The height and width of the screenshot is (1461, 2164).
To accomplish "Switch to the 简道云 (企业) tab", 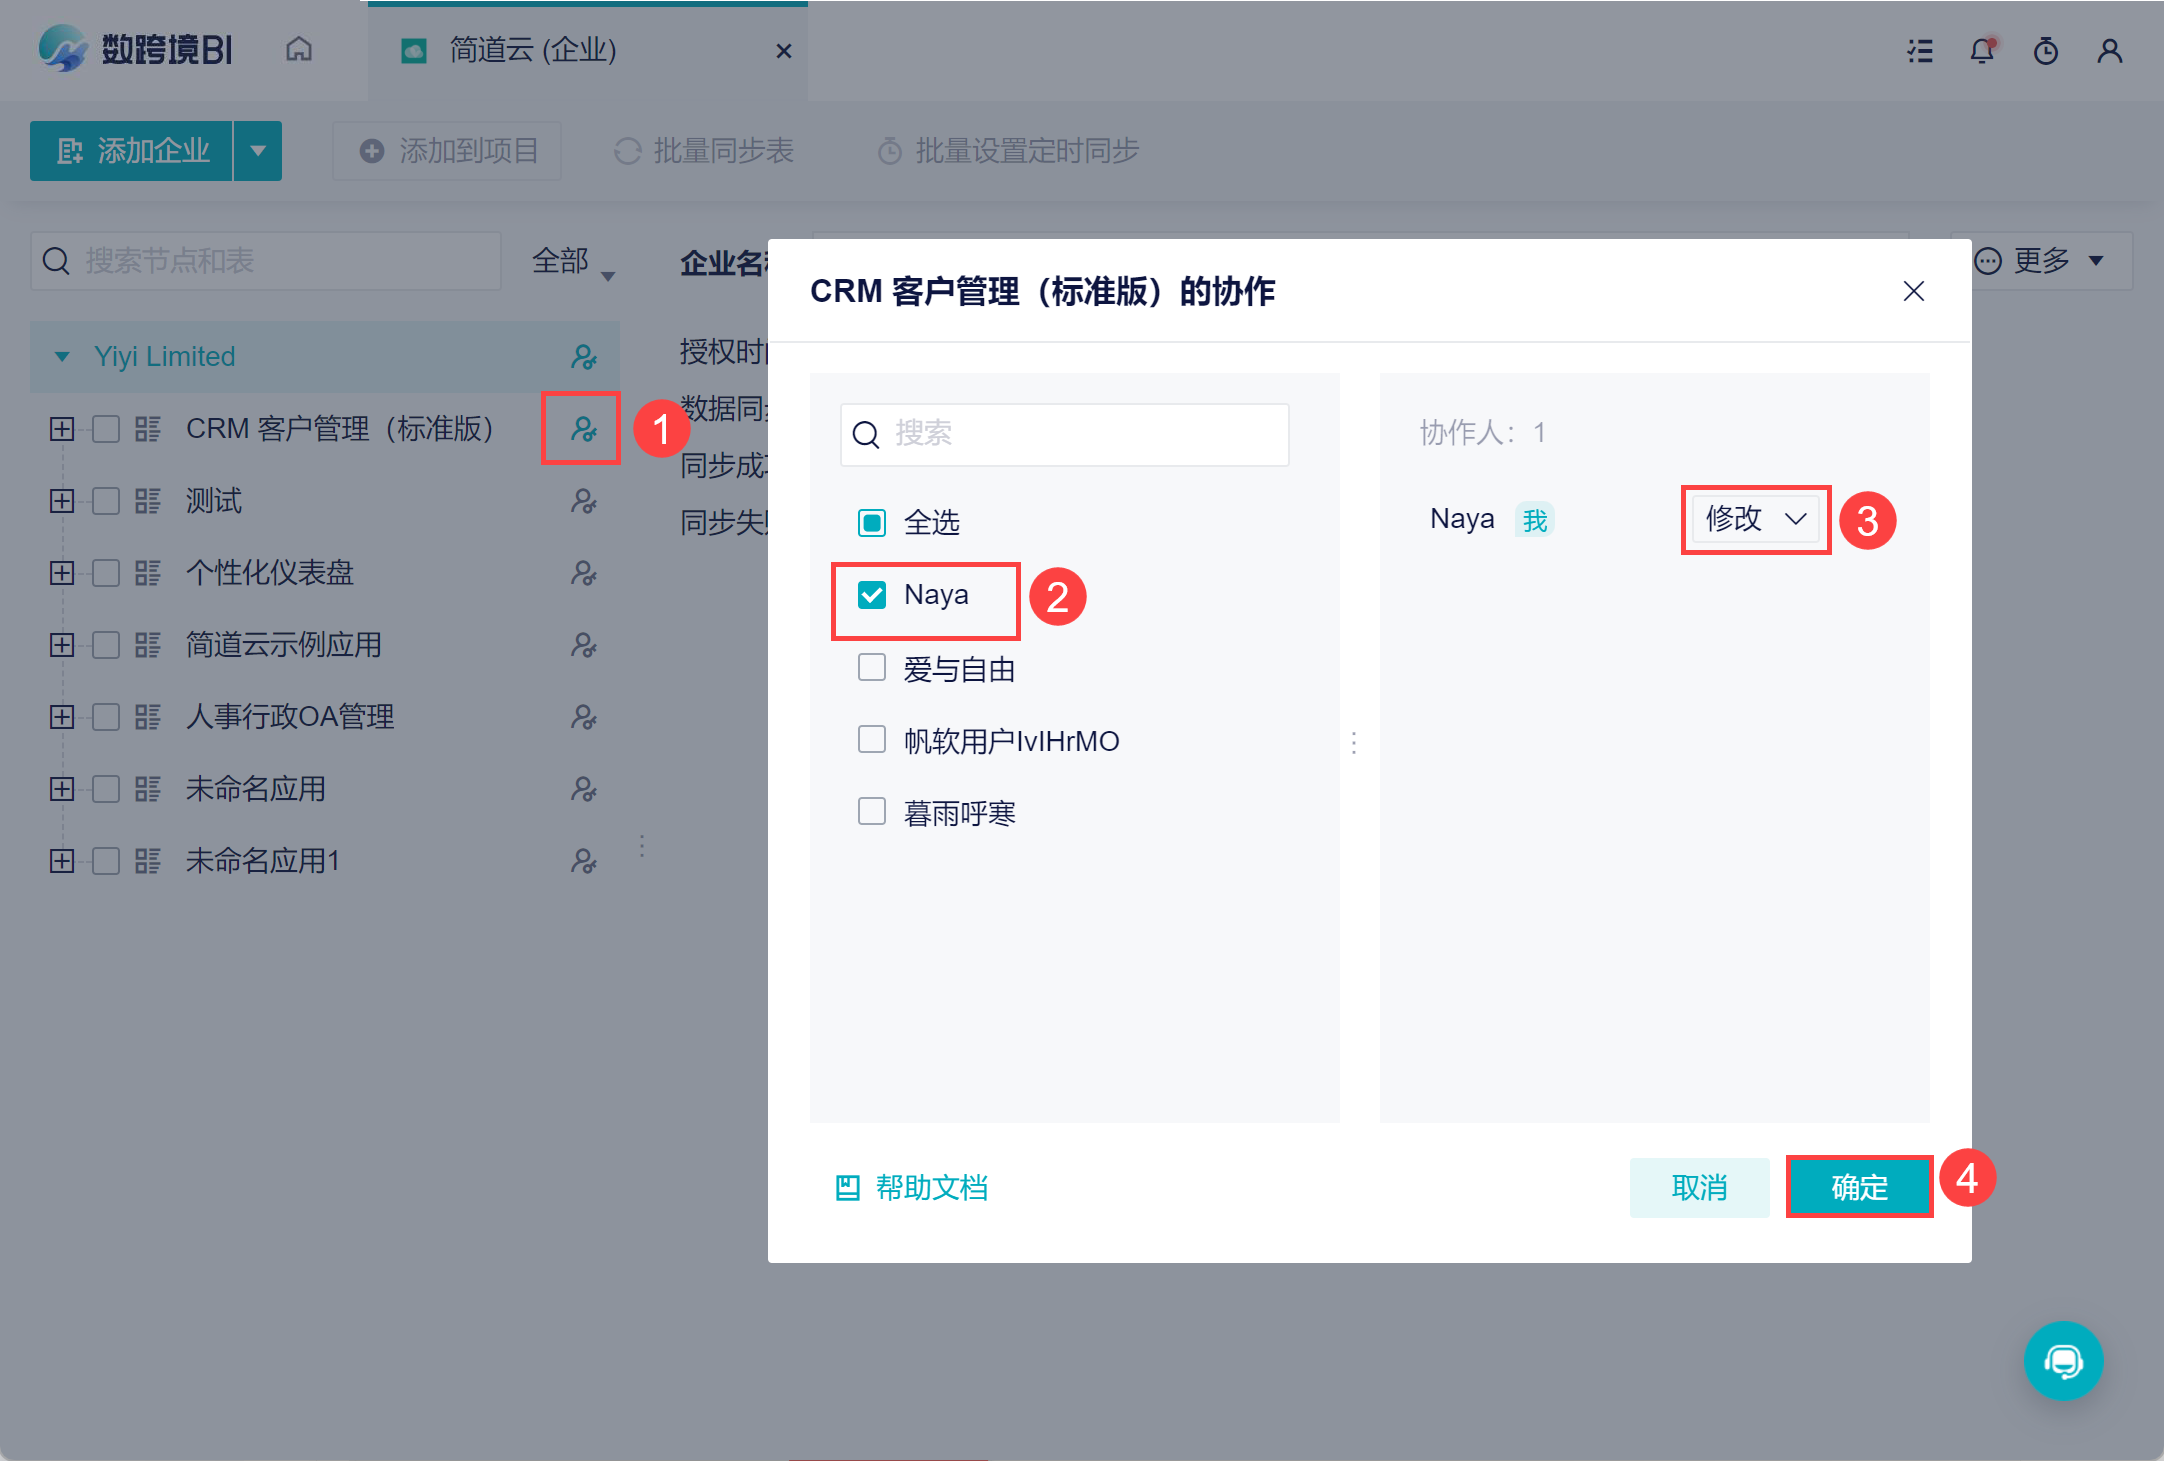I will [532, 50].
